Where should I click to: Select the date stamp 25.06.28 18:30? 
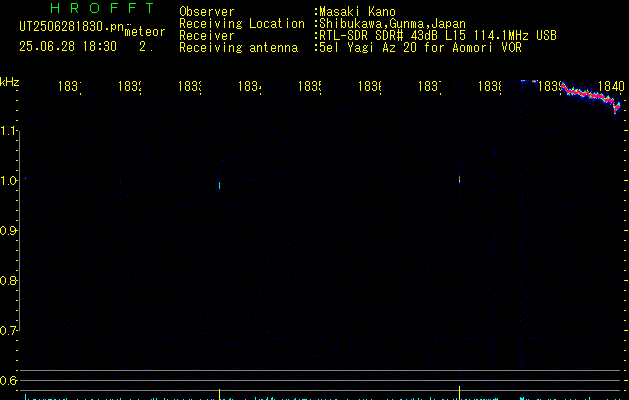click(68, 47)
